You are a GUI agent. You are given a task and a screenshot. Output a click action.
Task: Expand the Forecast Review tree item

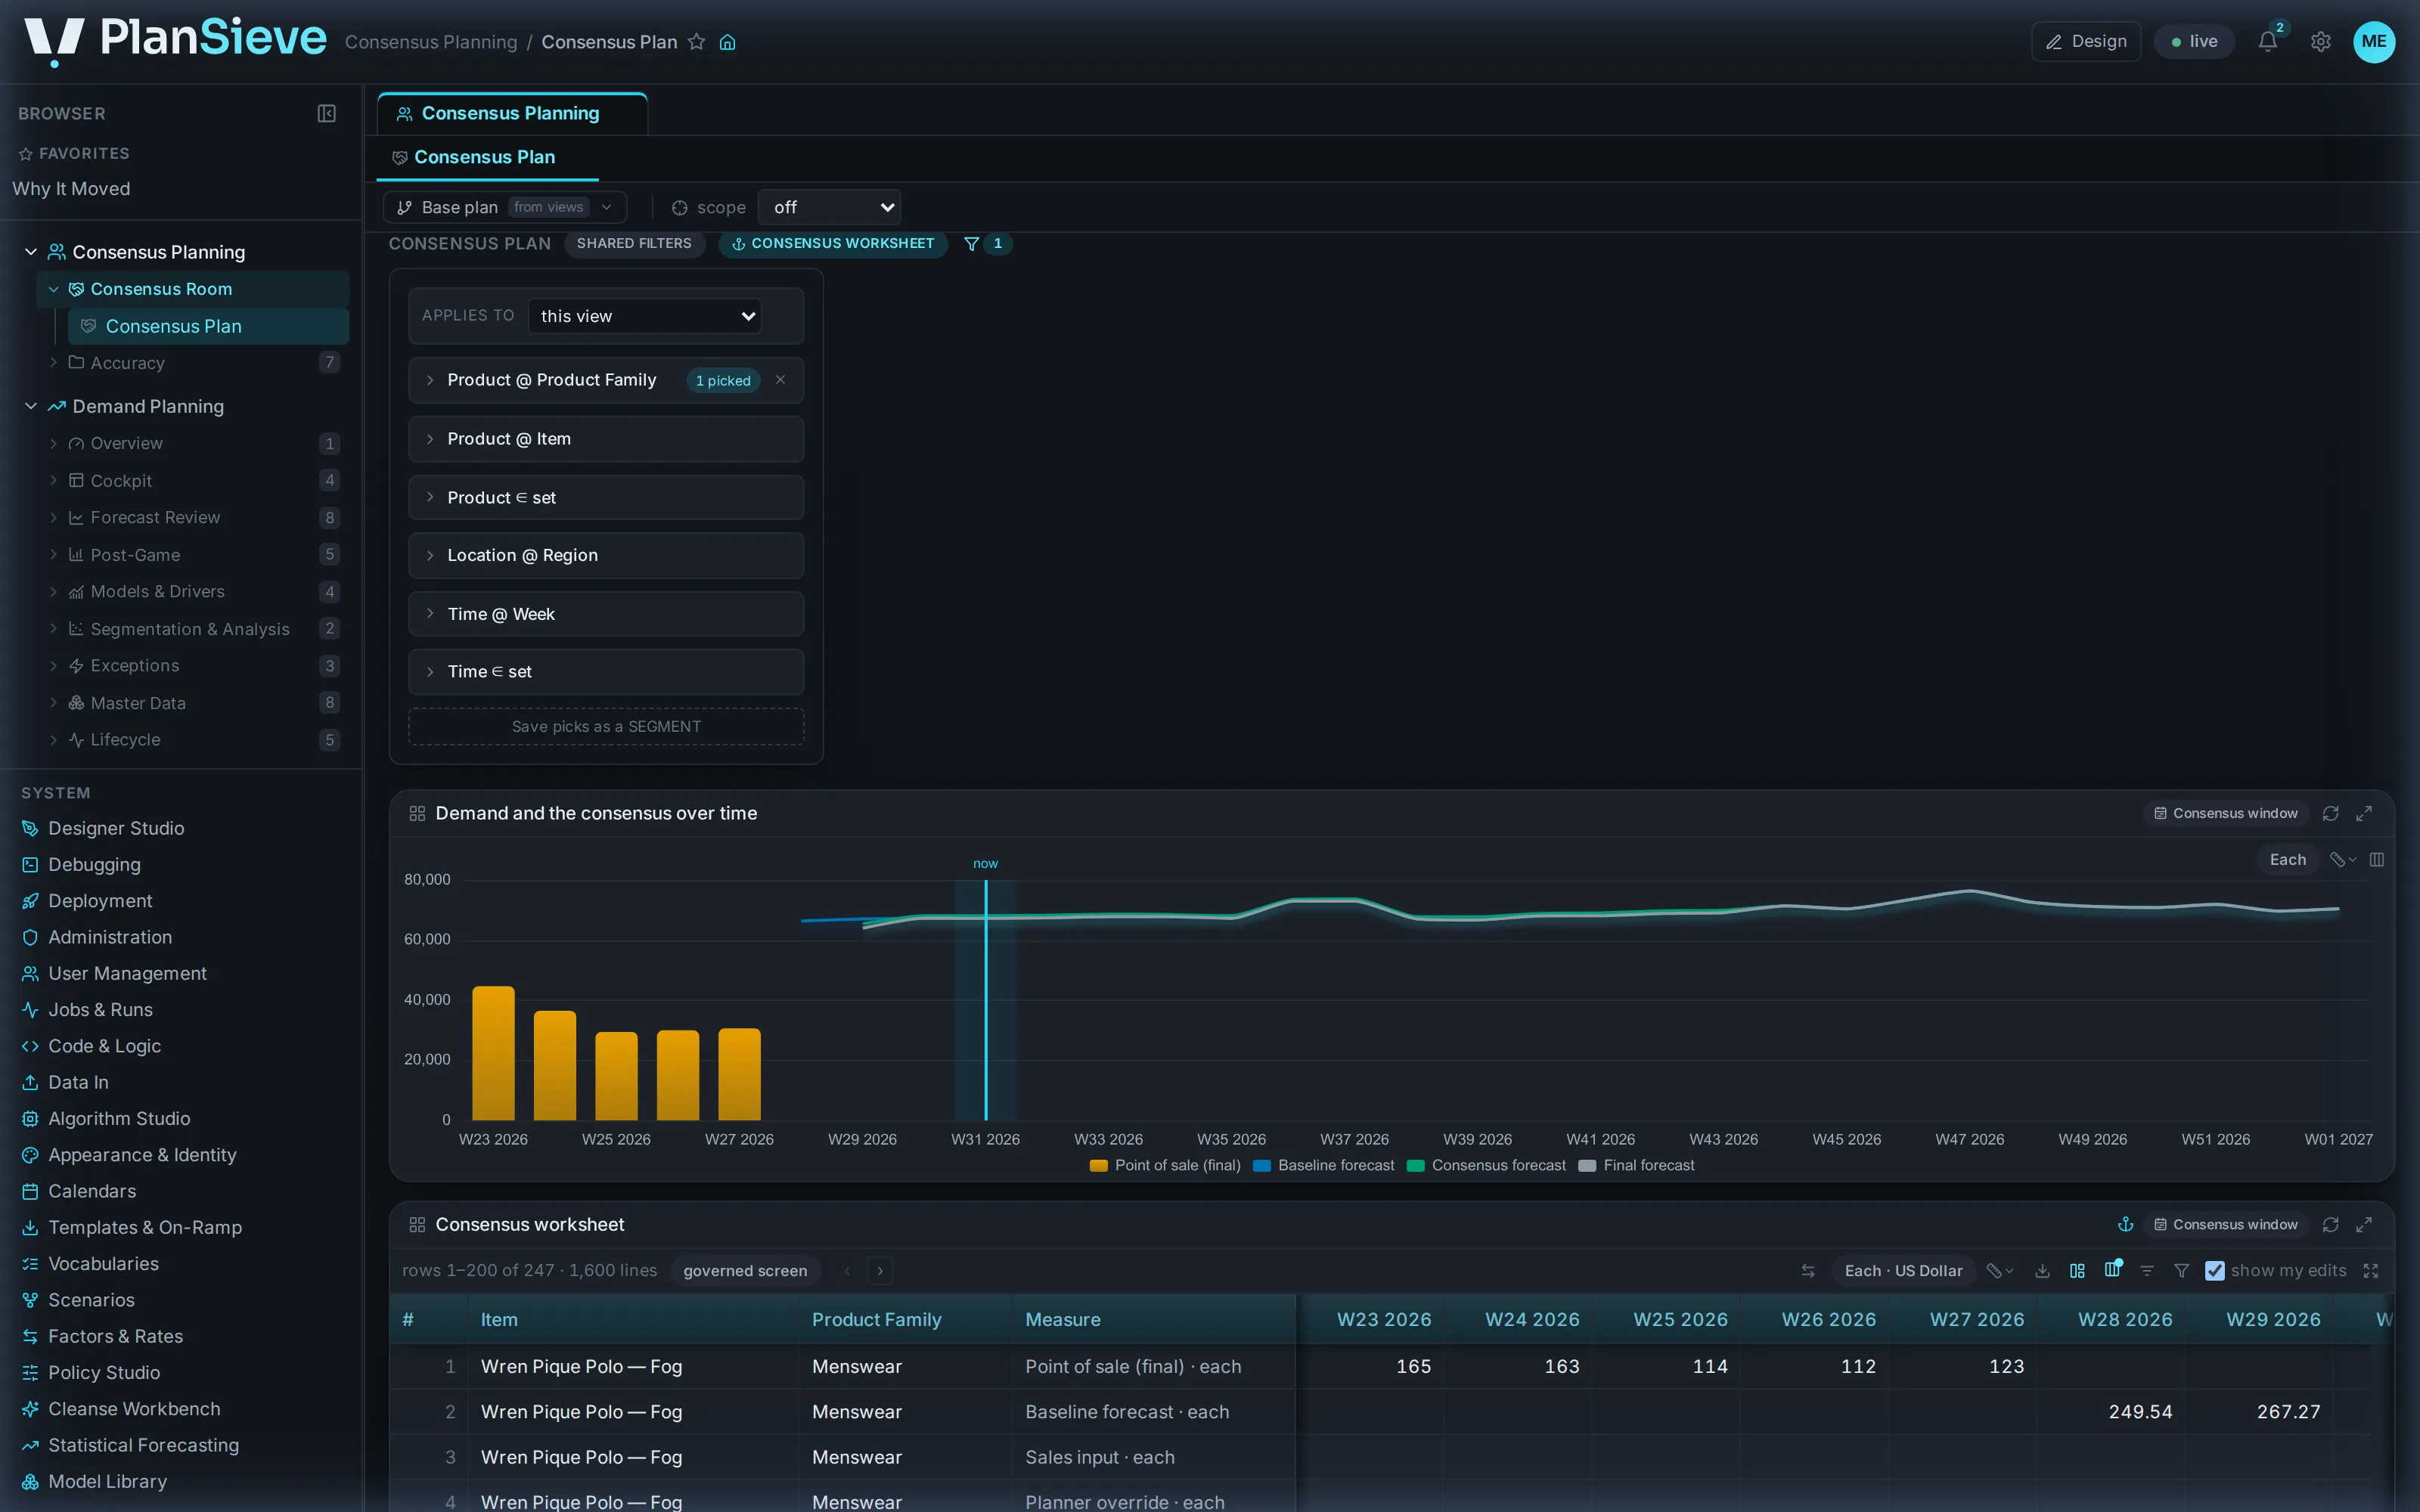53,517
